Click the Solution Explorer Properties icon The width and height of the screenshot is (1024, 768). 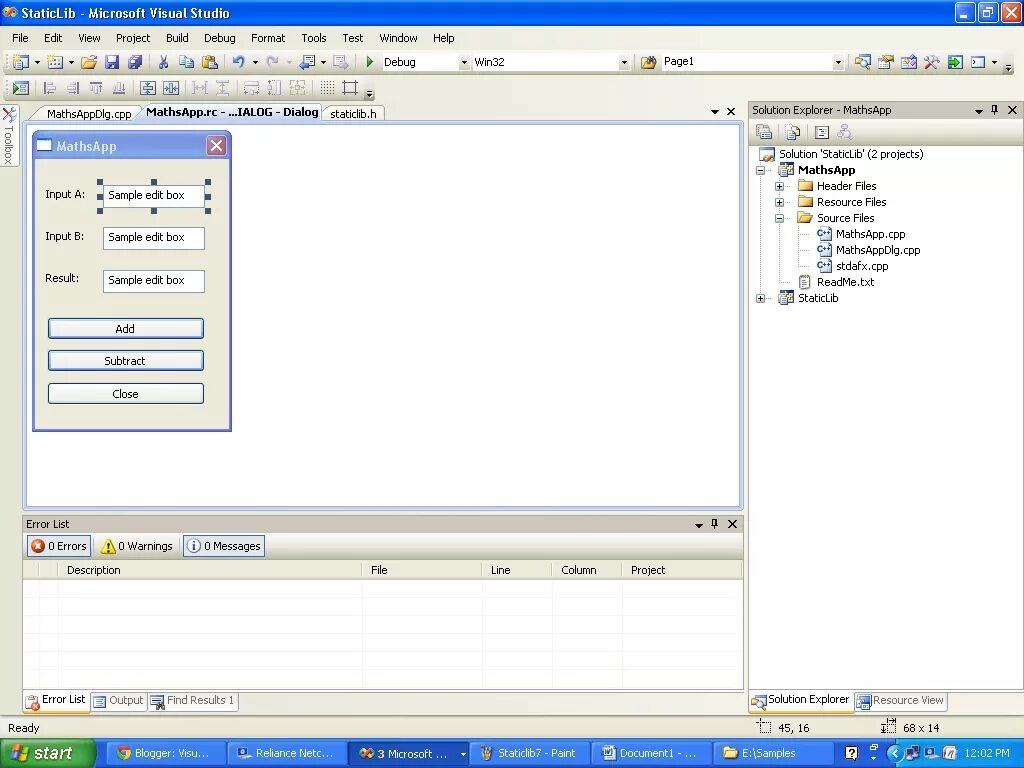pos(764,132)
